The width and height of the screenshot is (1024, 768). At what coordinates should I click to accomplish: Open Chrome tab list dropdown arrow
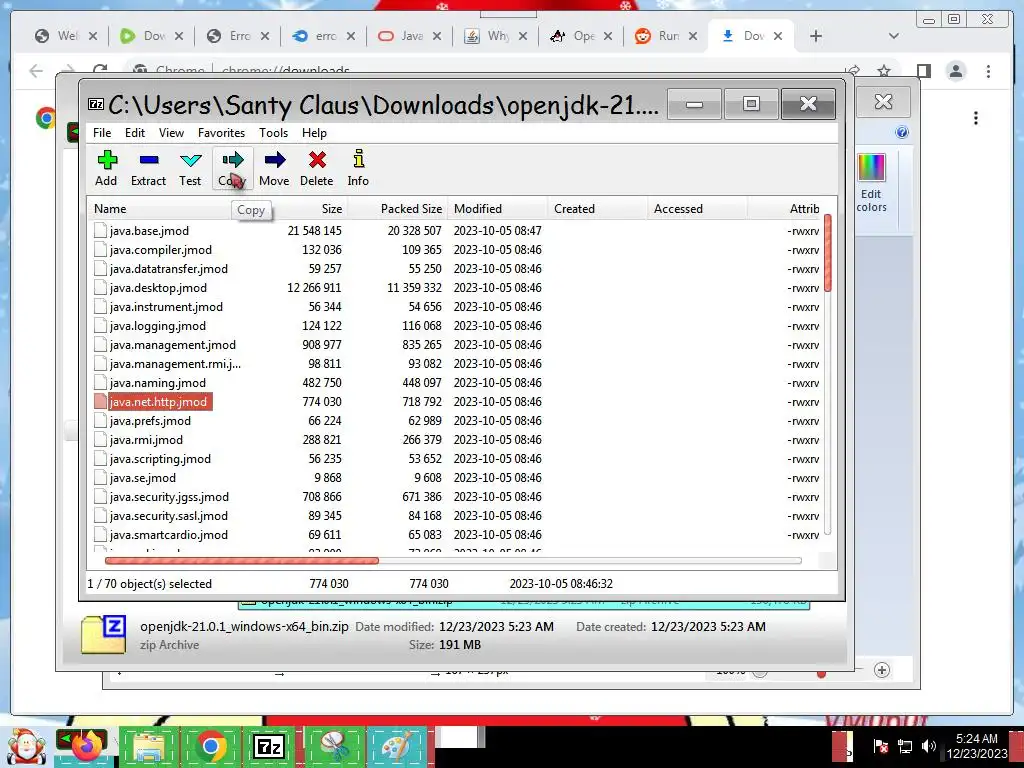893,36
